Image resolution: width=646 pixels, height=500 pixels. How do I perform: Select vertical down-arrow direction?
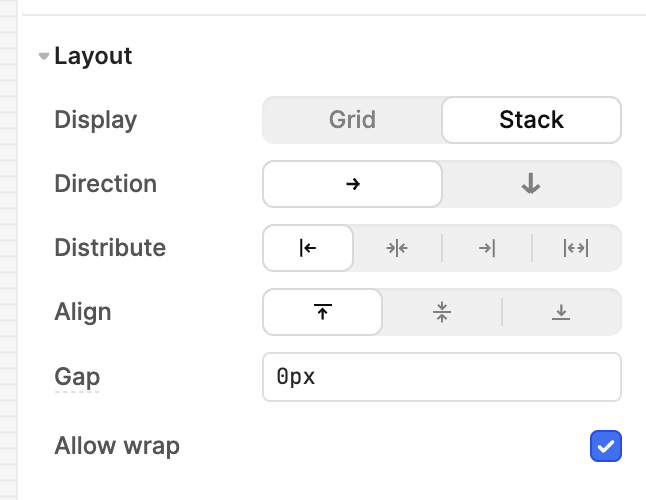(531, 184)
